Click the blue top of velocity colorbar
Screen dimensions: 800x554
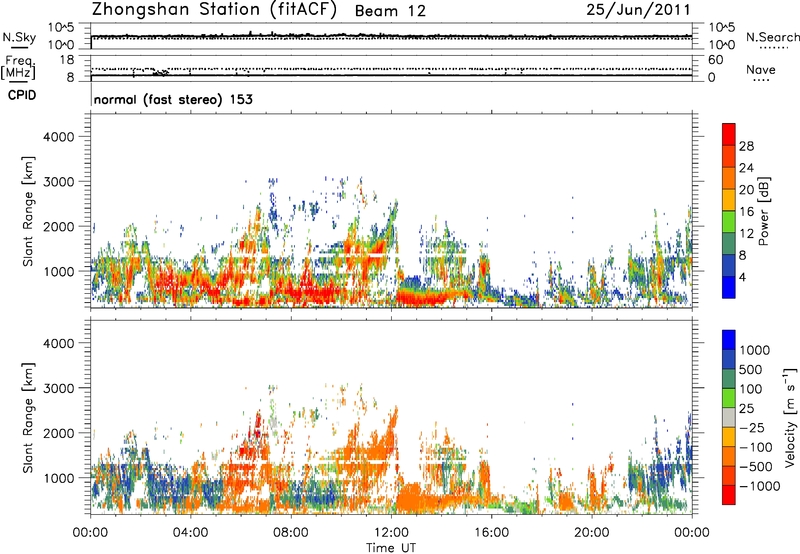coord(729,340)
